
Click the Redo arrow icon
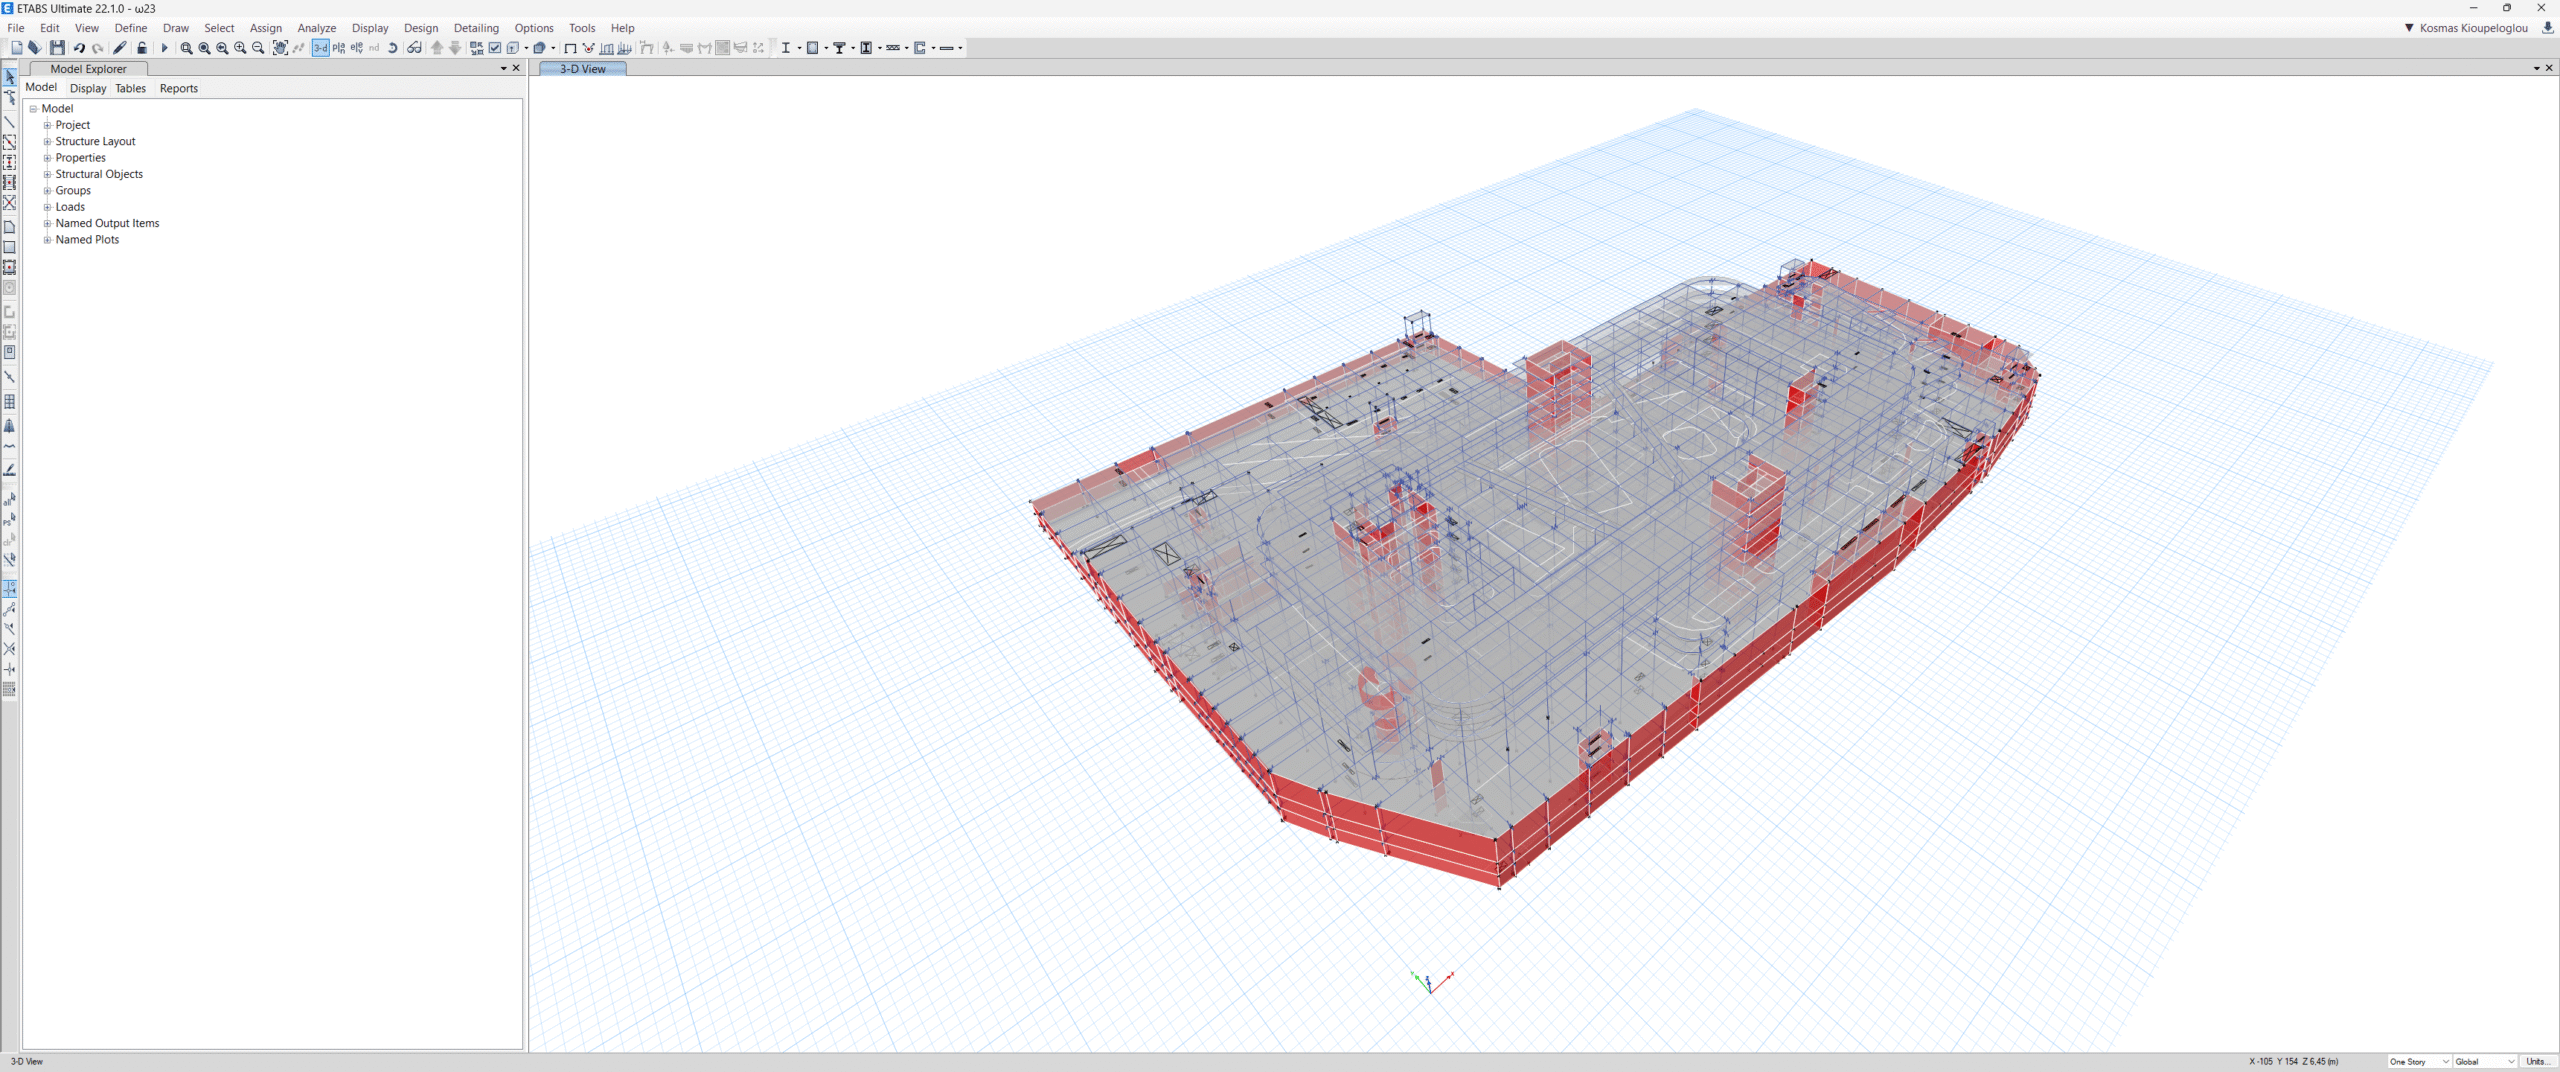click(x=97, y=48)
